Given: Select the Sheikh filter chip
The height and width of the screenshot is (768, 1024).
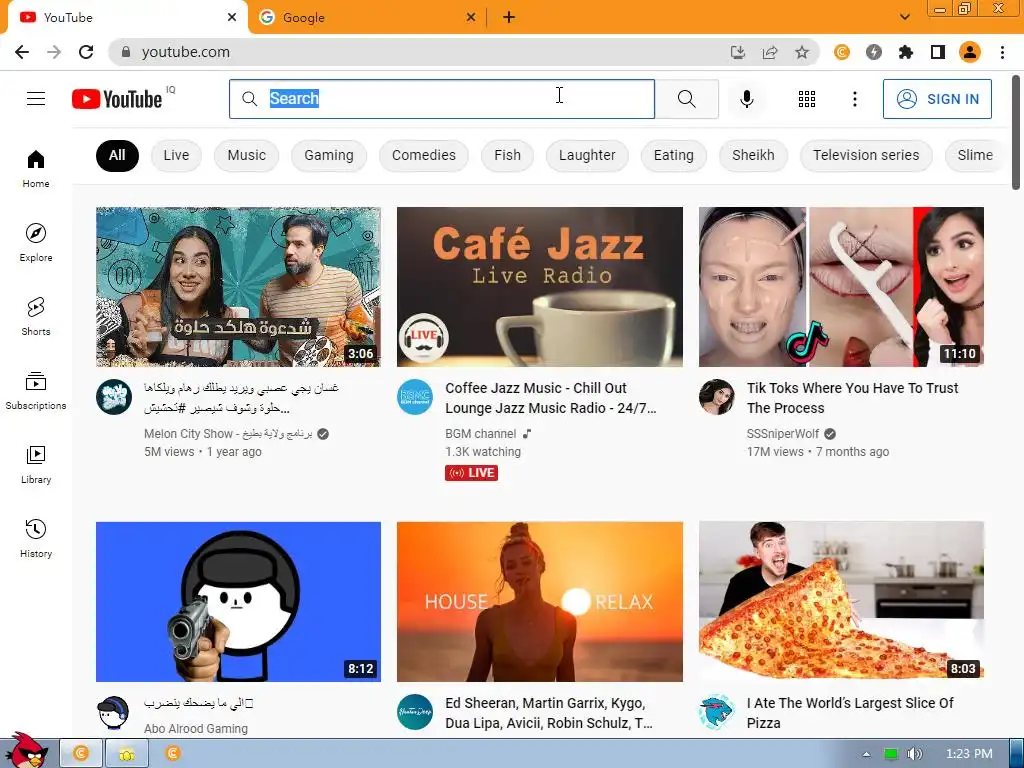Looking at the screenshot, I should (753, 155).
